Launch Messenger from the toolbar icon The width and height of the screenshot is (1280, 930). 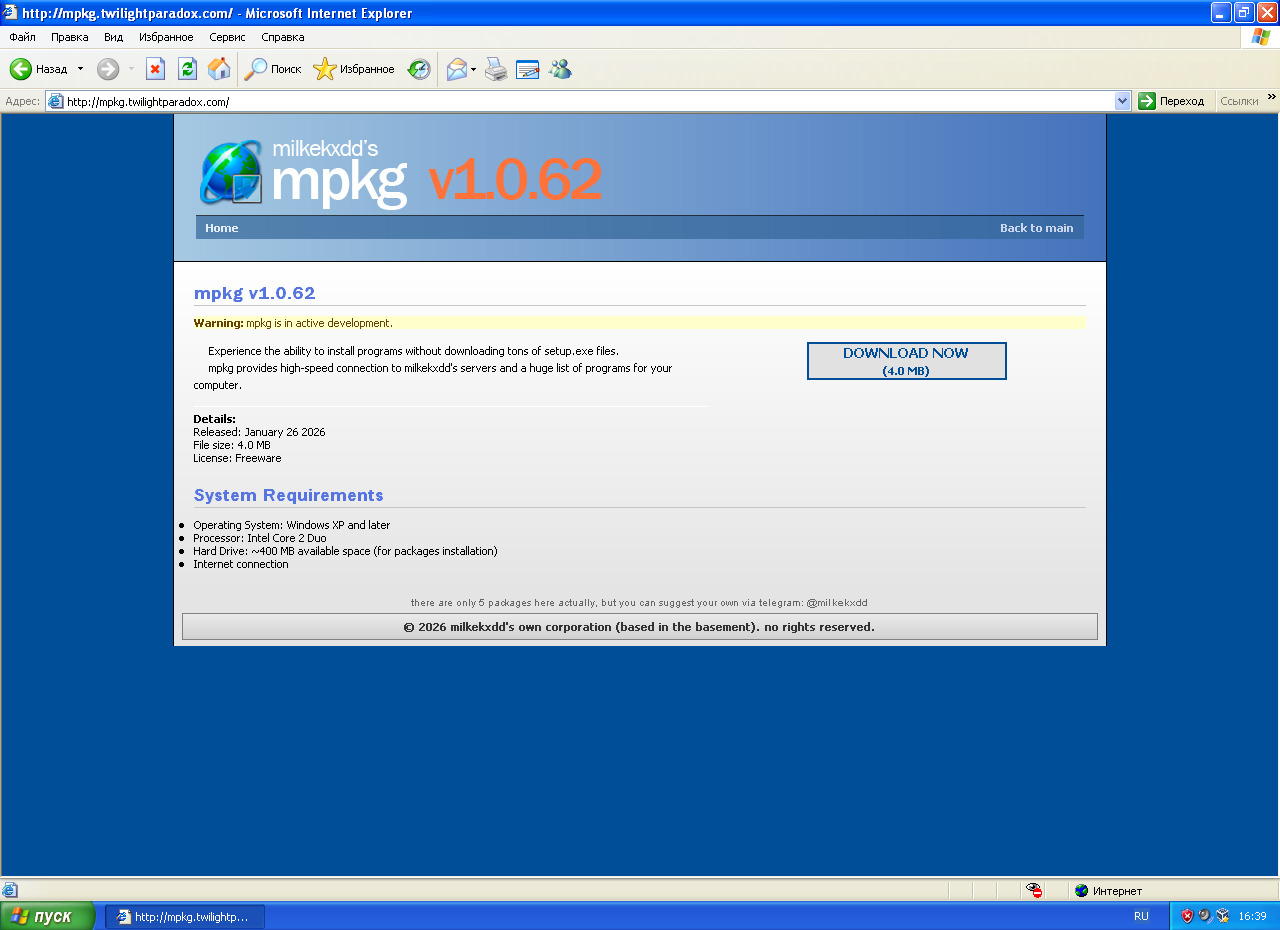click(560, 69)
